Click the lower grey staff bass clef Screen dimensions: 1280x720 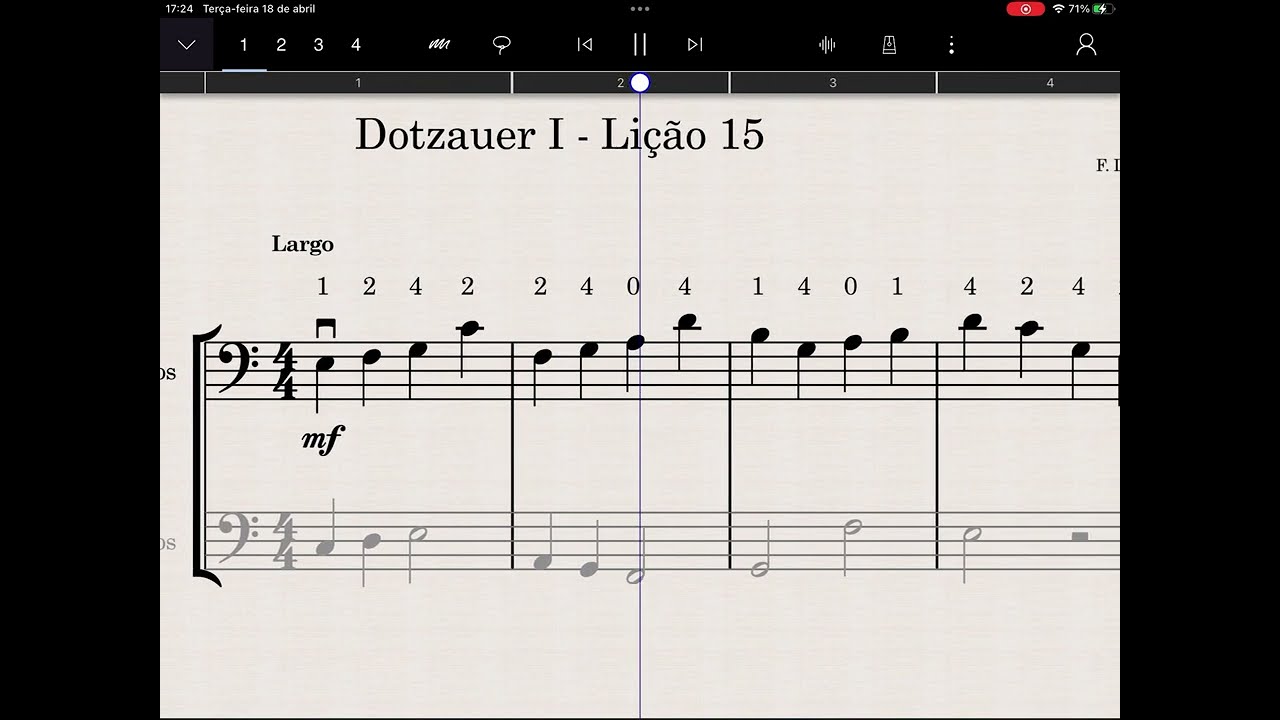tap(239, 538)
